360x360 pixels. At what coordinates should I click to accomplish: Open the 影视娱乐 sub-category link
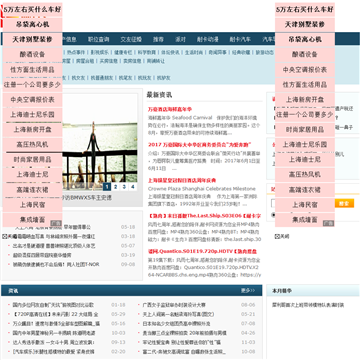click(x=100, y=52)
